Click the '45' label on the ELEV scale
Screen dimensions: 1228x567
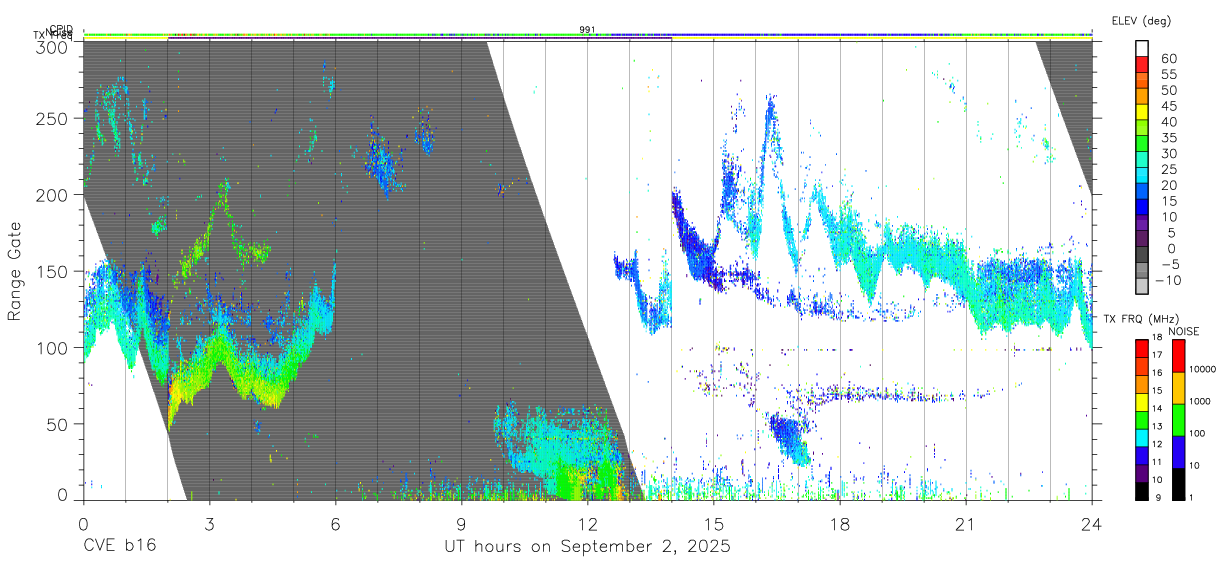click(1169, 106)
